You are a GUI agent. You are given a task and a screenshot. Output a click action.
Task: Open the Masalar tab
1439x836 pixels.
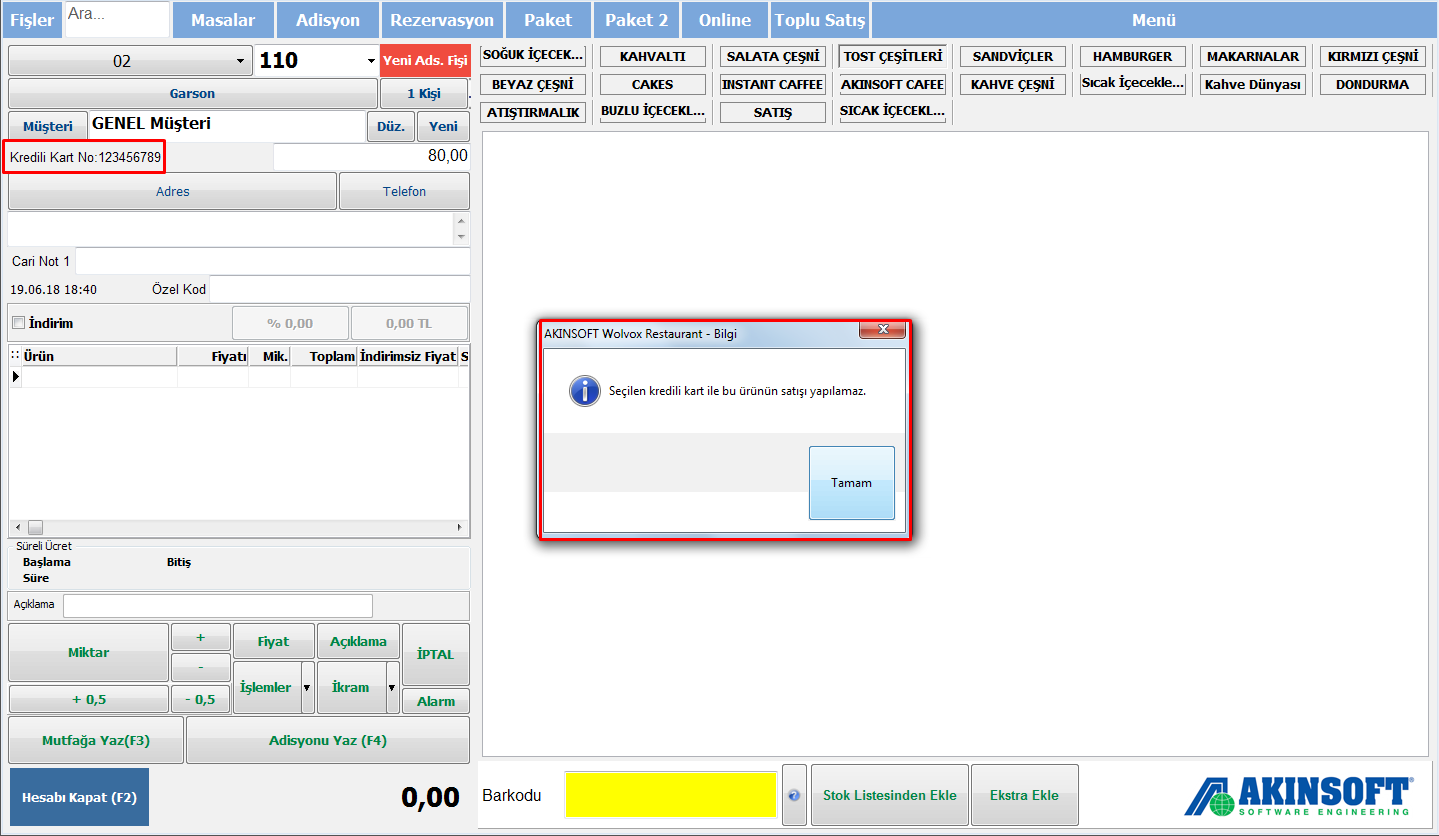(x=222, y=20)
